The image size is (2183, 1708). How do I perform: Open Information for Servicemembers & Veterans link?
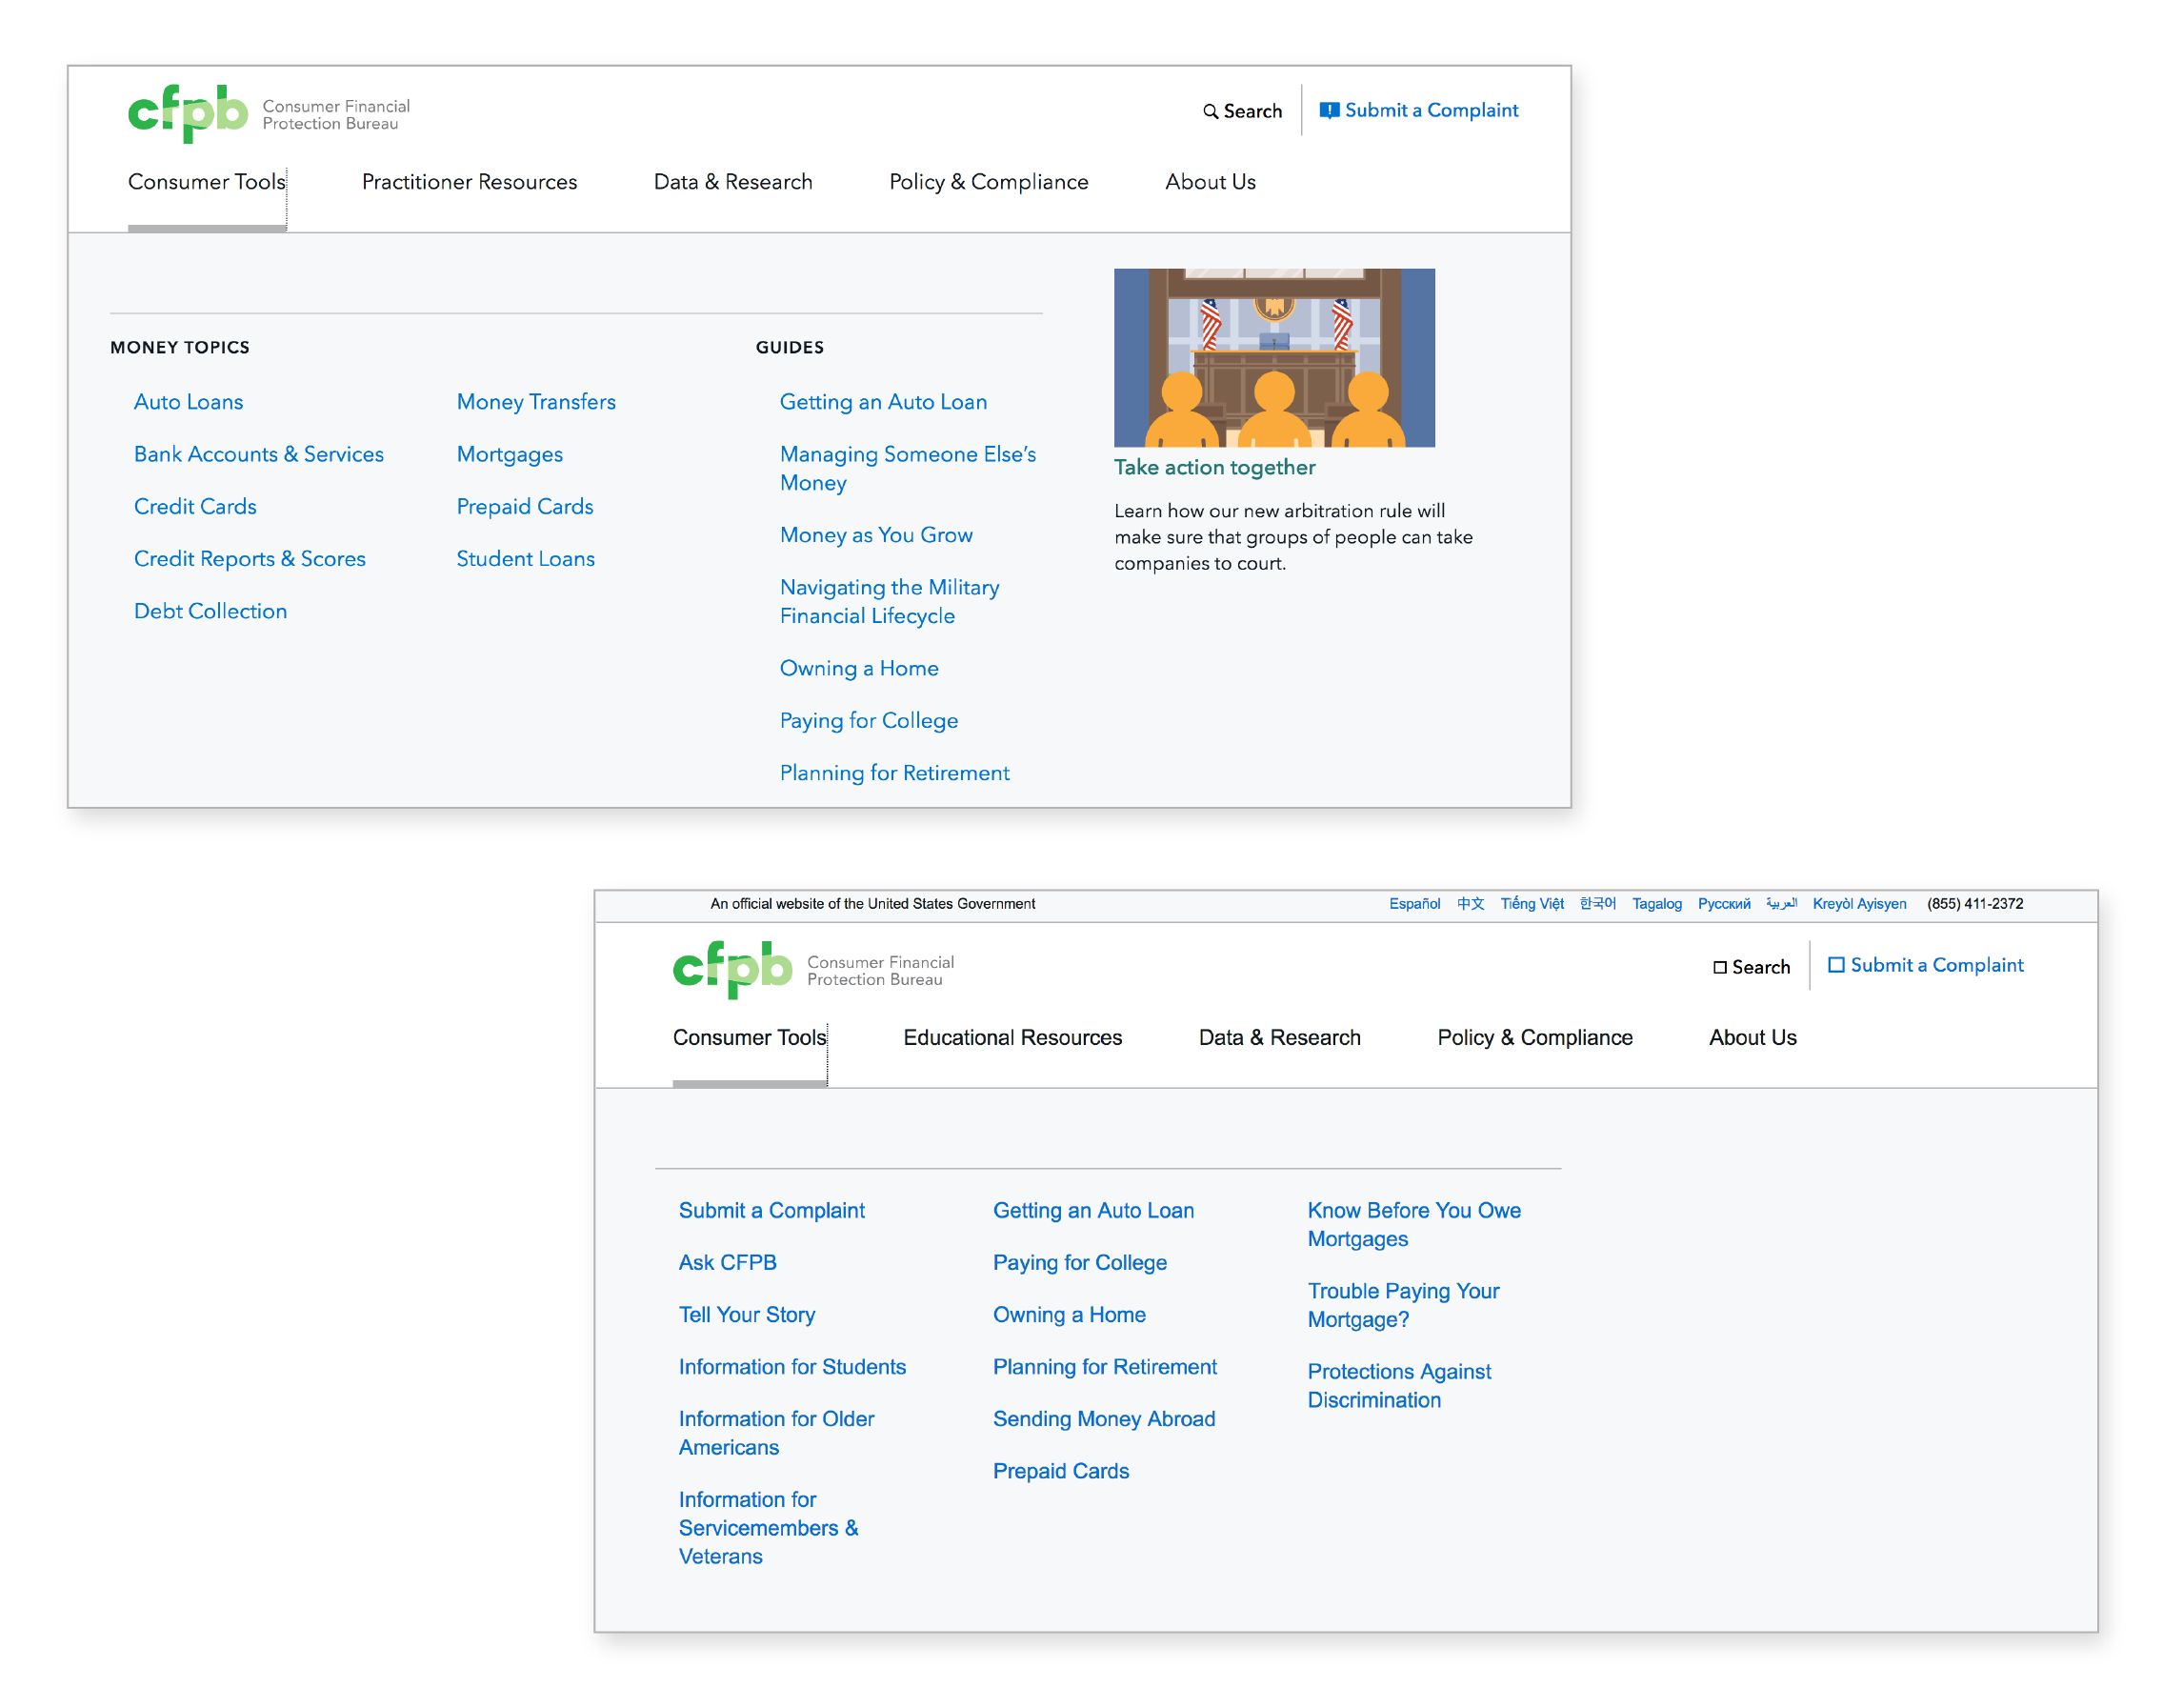point(768,1528)
